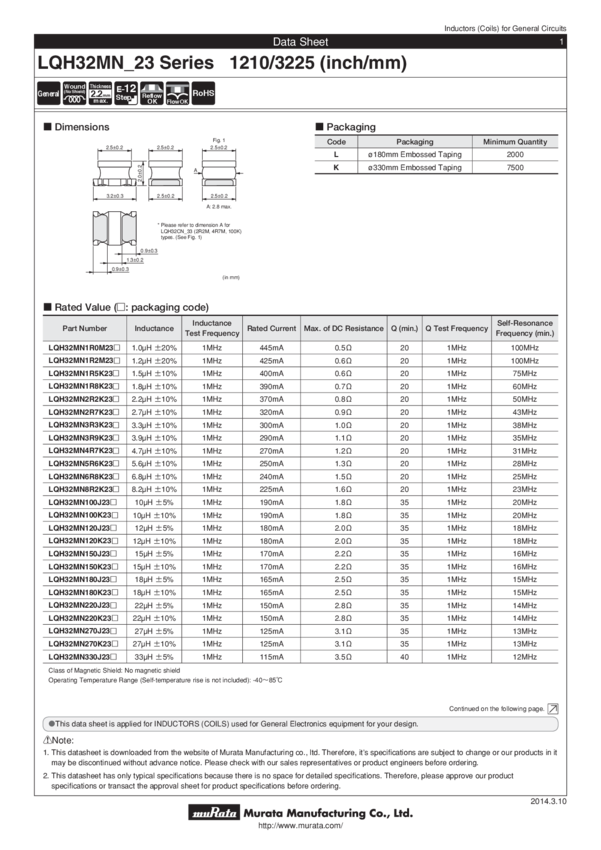Click the Max. of DC Resistance header
This screenshot has height=850, width=601.
(x=344, y=329)
